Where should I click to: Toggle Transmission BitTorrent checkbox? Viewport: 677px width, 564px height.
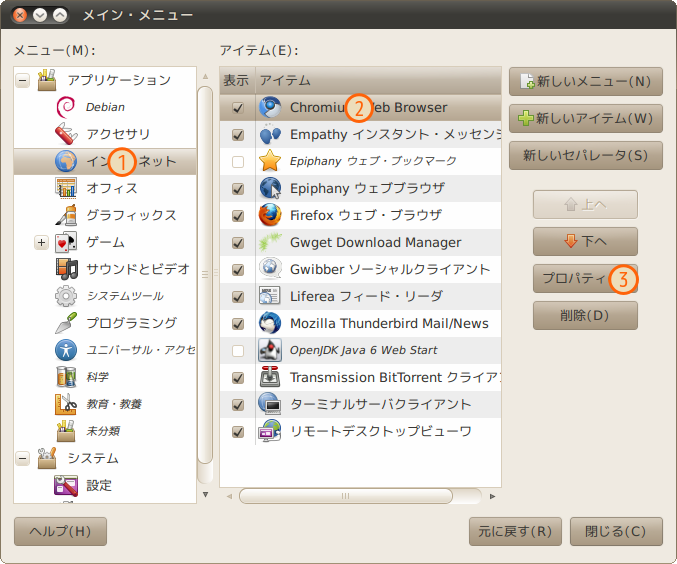(x=238, y=378)
